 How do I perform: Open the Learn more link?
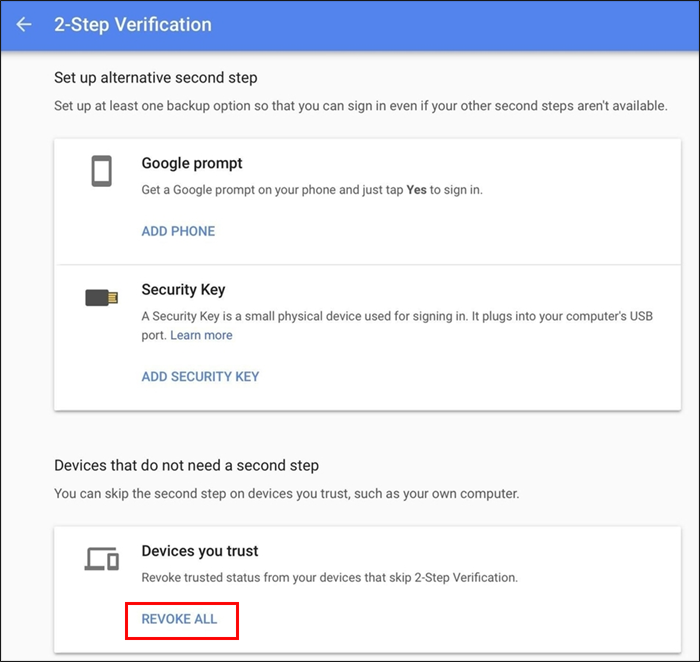(x=201, y=335)
